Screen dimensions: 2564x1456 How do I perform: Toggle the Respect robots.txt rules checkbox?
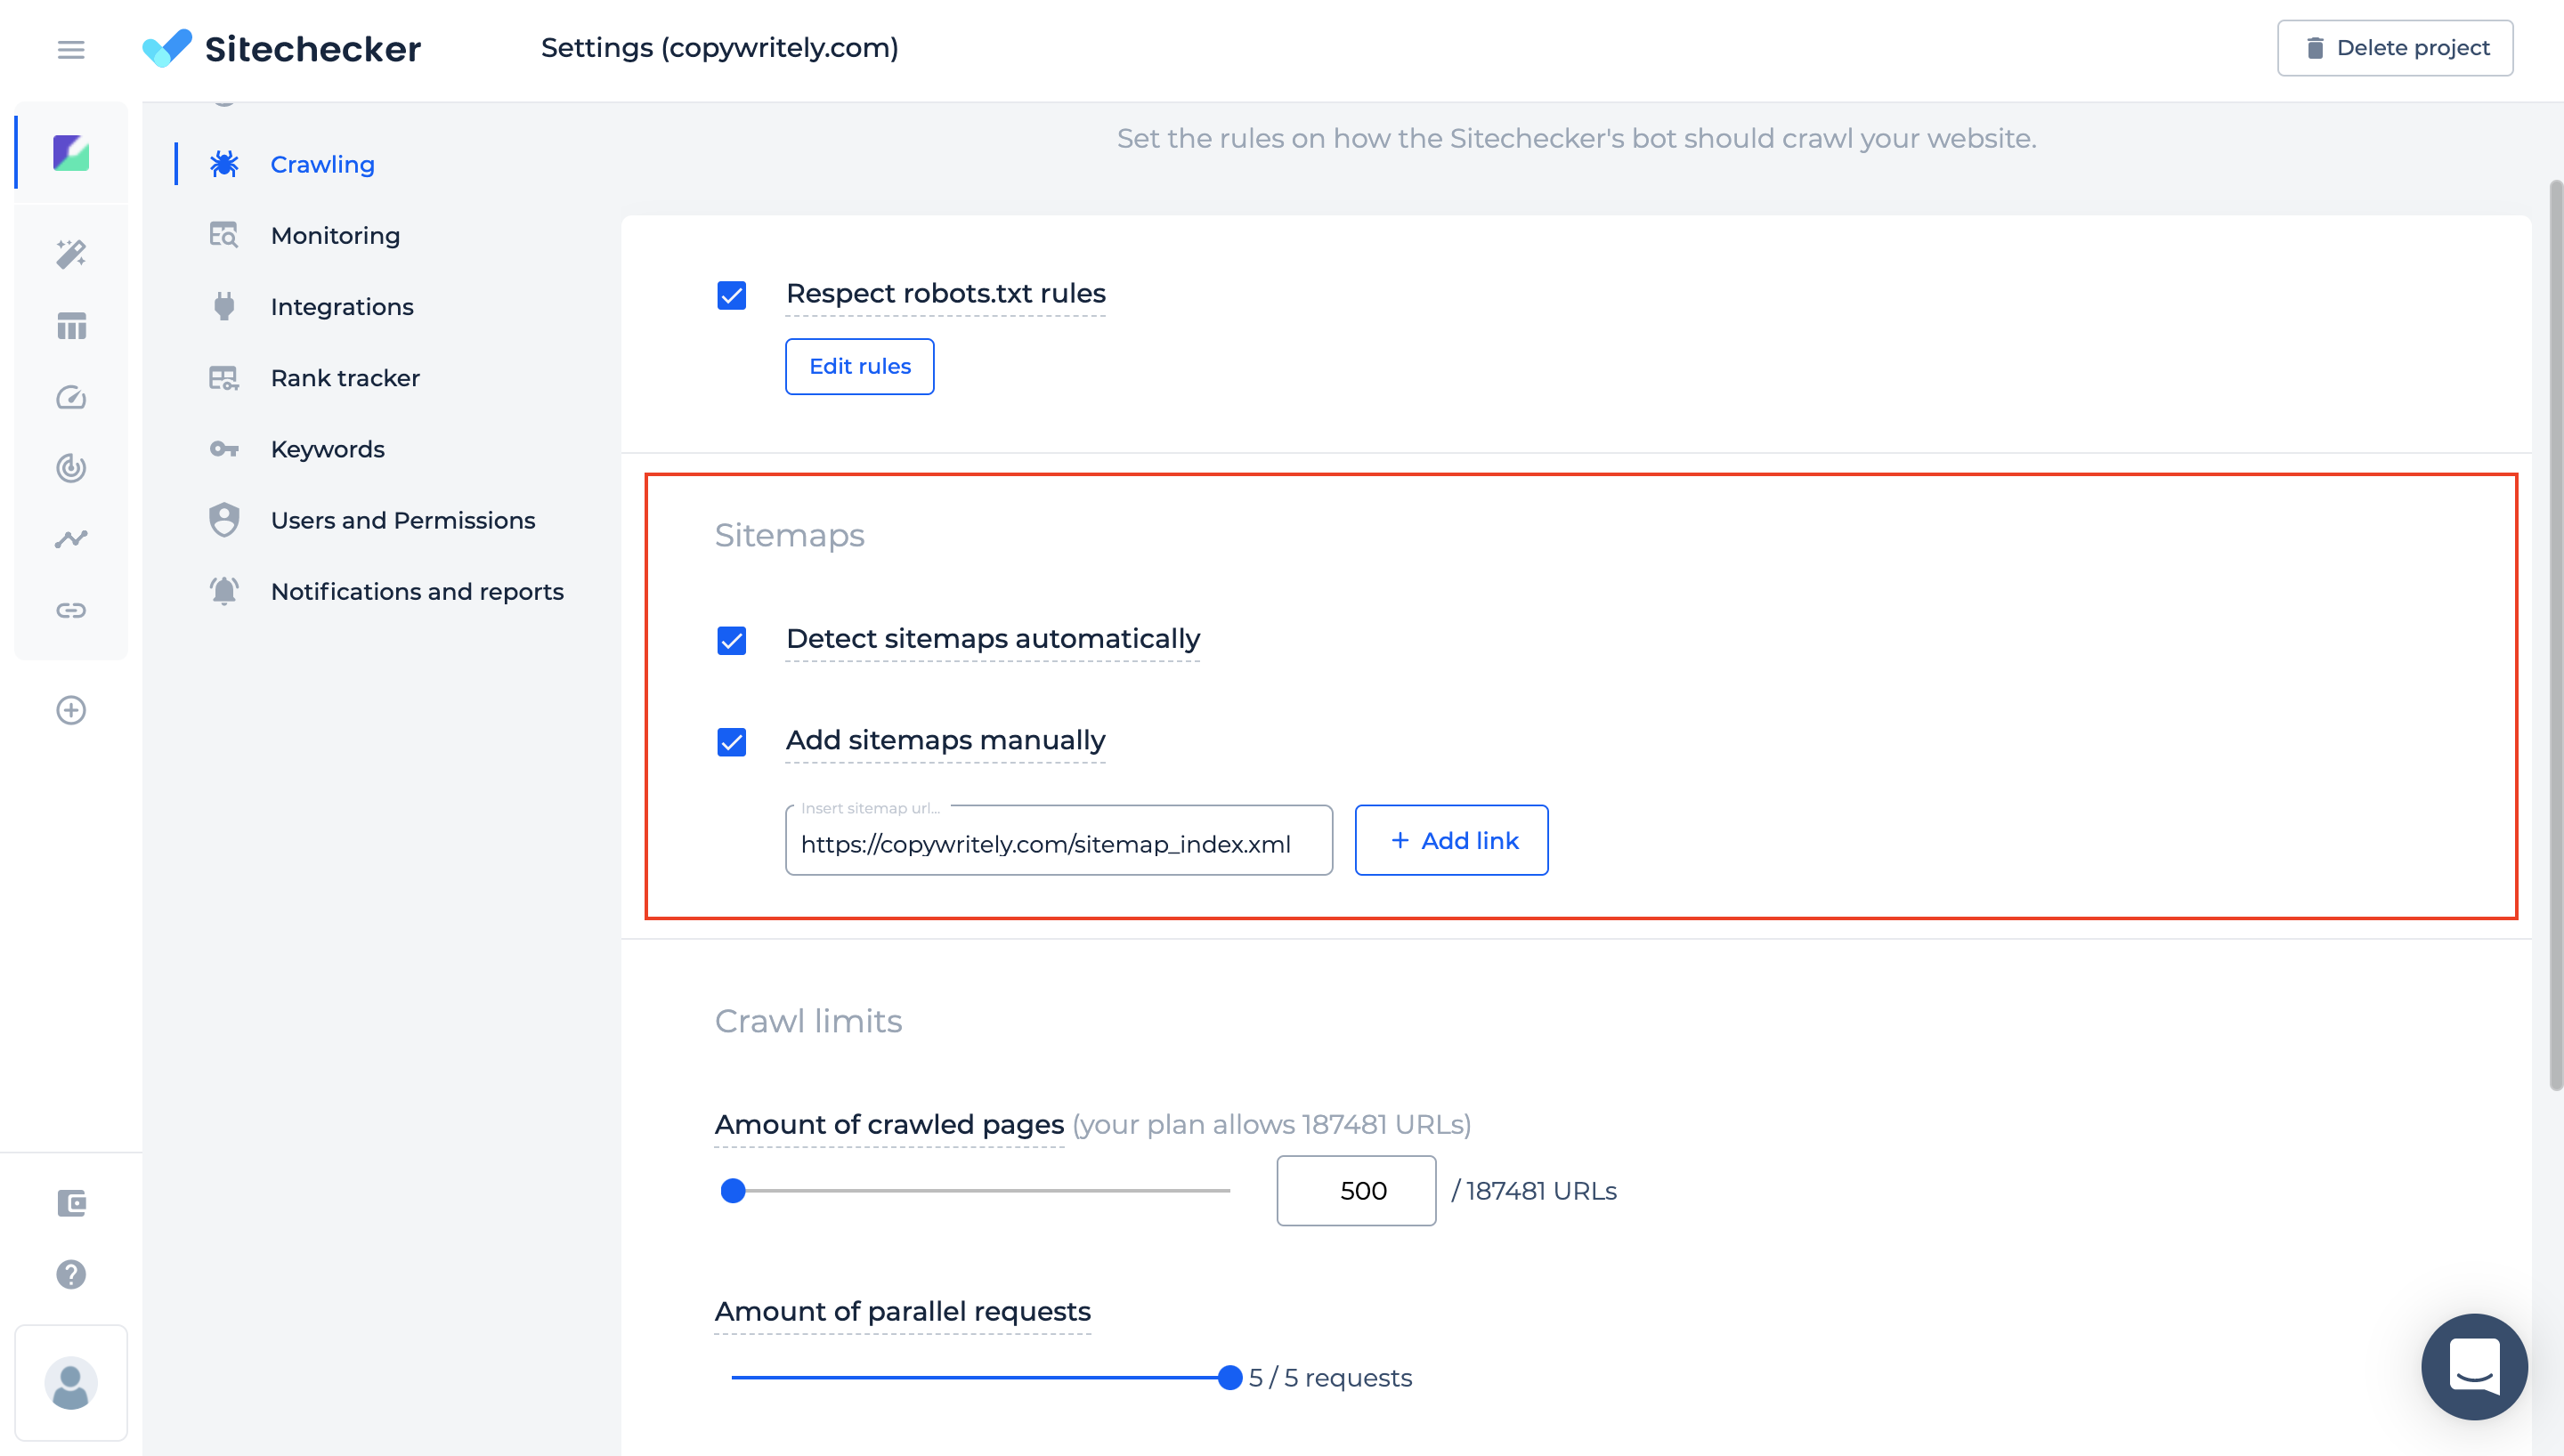coord(733,292)
